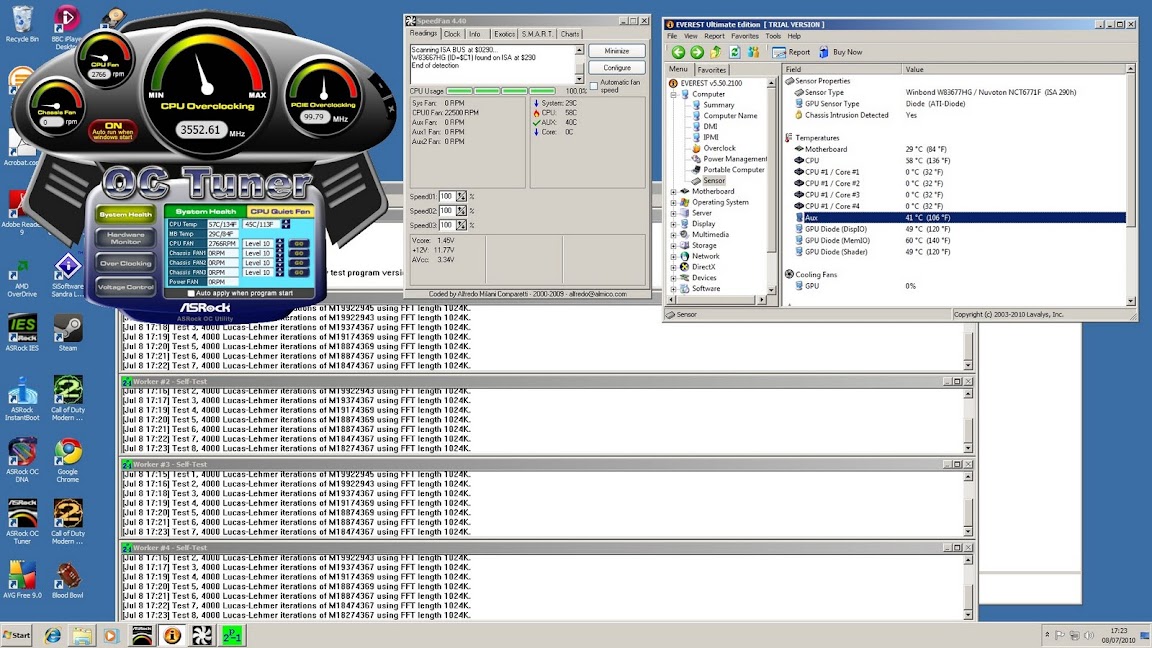The image size is (1152, 648).
Task: Toggle Automatic fan speed checkbox in SpeedFan
Action: pyautogui.click(x=594, y=86)
